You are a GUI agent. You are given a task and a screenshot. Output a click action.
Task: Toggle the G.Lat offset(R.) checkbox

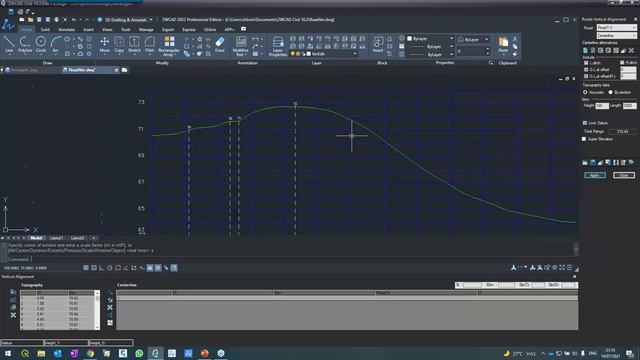click(586, 76)
